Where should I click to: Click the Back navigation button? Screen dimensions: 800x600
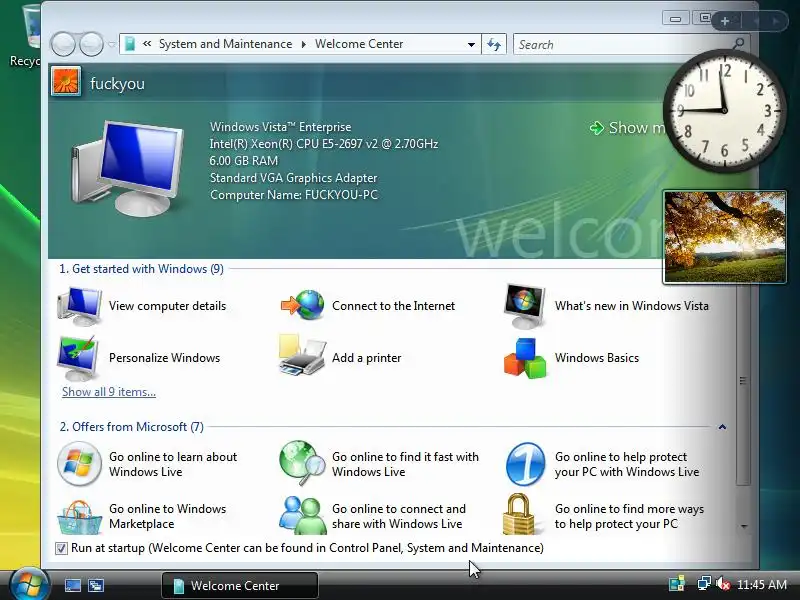tap(64, 44)
